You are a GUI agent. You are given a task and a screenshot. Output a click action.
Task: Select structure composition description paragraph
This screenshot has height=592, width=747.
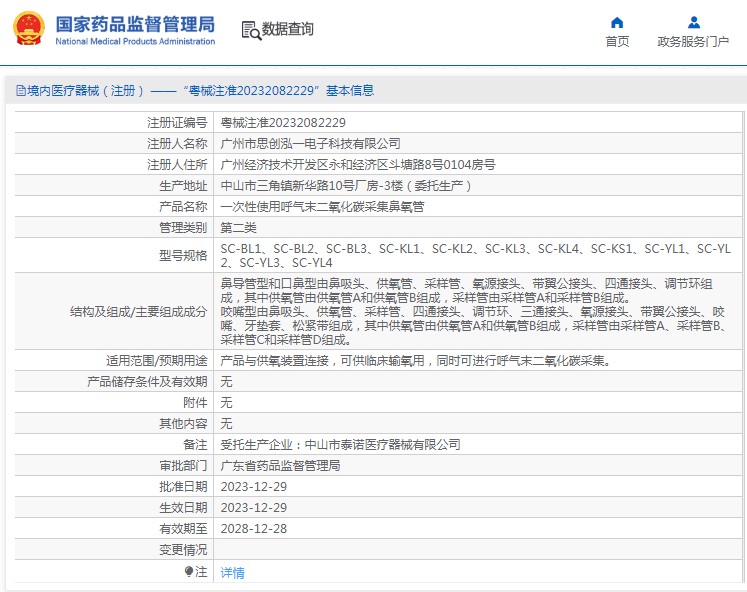pos(474,311)
